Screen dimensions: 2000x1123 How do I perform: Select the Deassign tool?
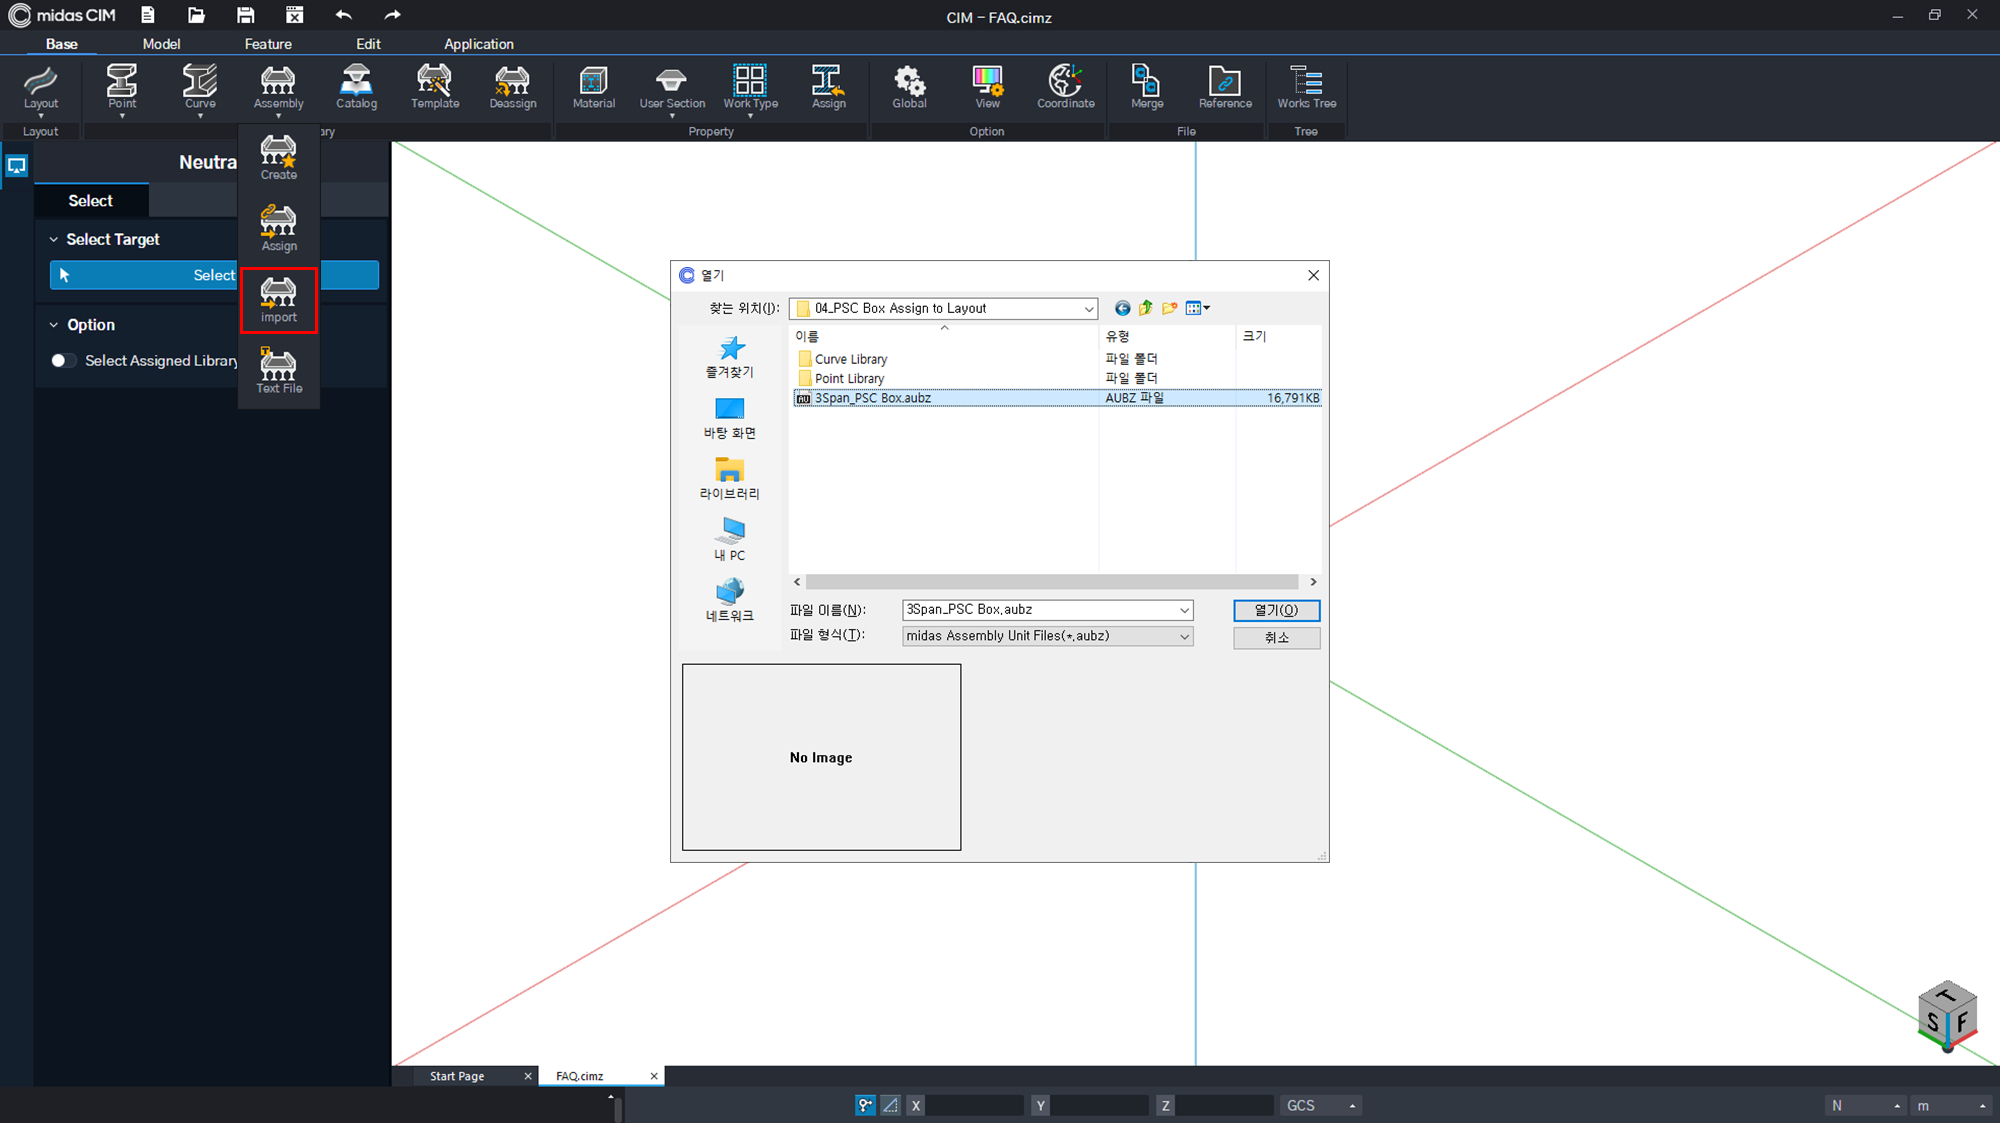point(513,87)
